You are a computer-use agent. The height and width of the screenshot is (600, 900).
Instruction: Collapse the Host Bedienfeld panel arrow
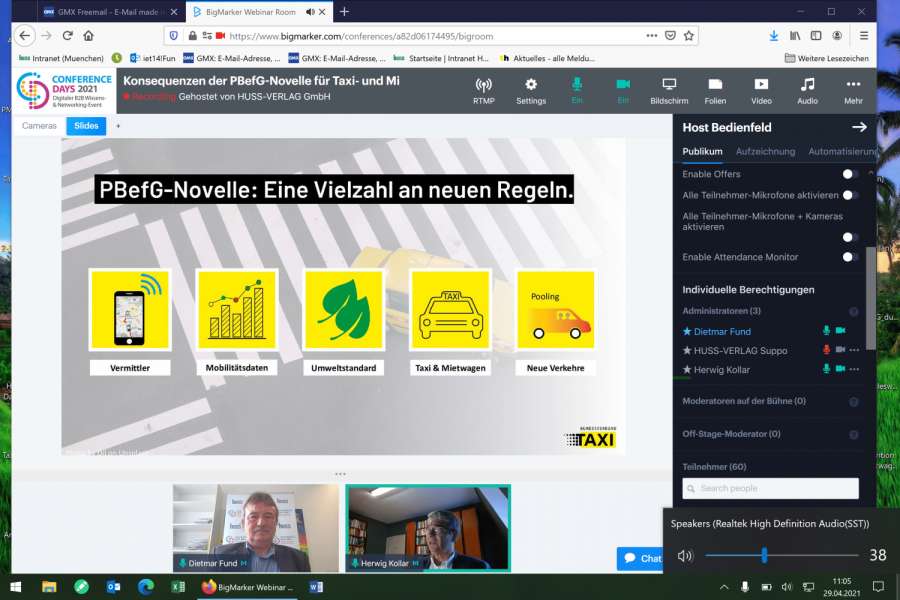(859, 127)
